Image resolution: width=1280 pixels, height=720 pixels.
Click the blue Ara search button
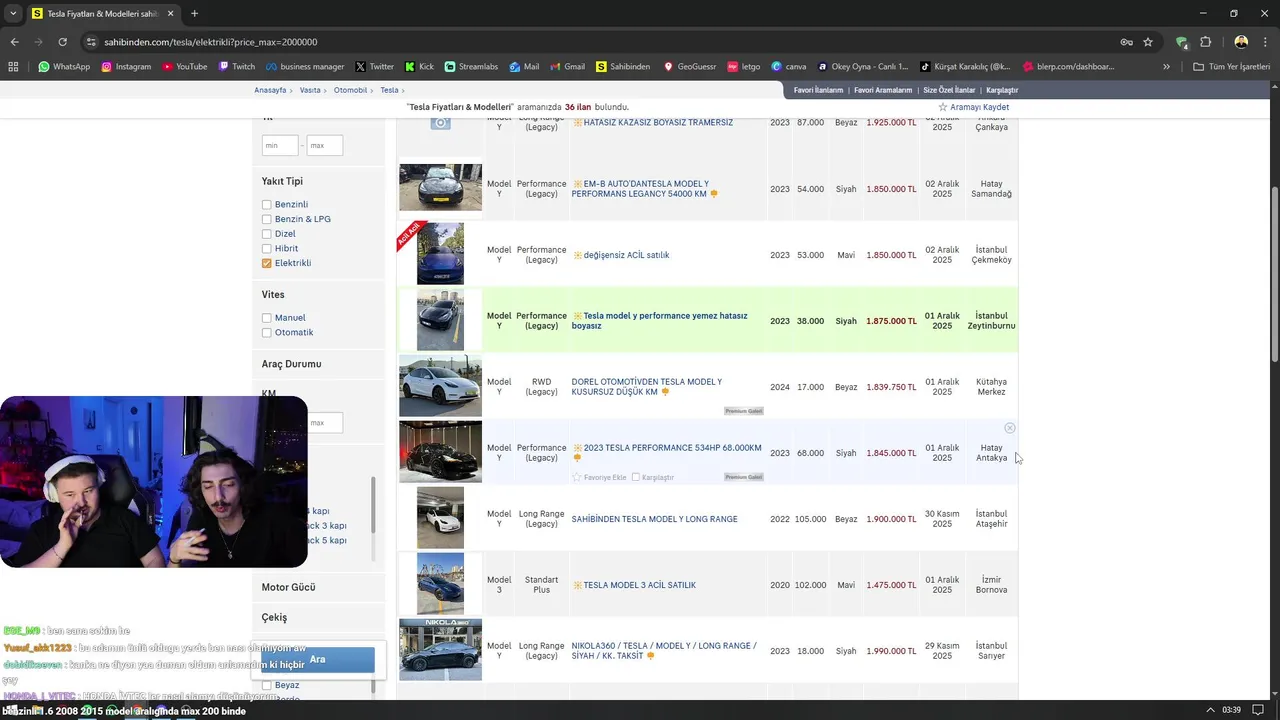coord(317,659)
